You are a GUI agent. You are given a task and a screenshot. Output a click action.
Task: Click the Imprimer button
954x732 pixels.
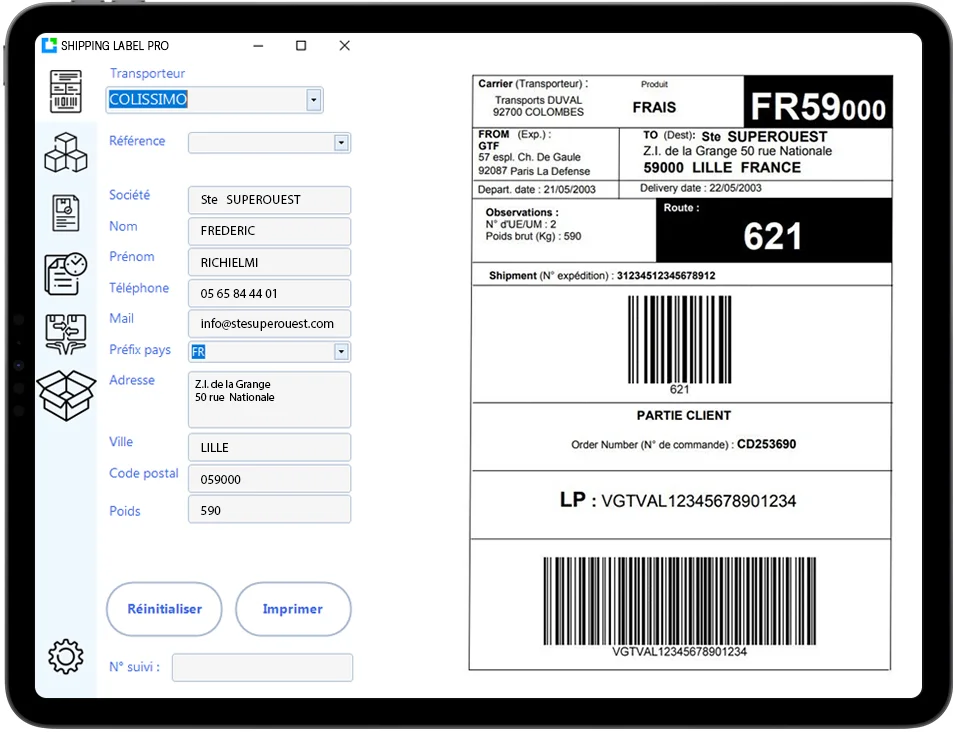point(293,609)
